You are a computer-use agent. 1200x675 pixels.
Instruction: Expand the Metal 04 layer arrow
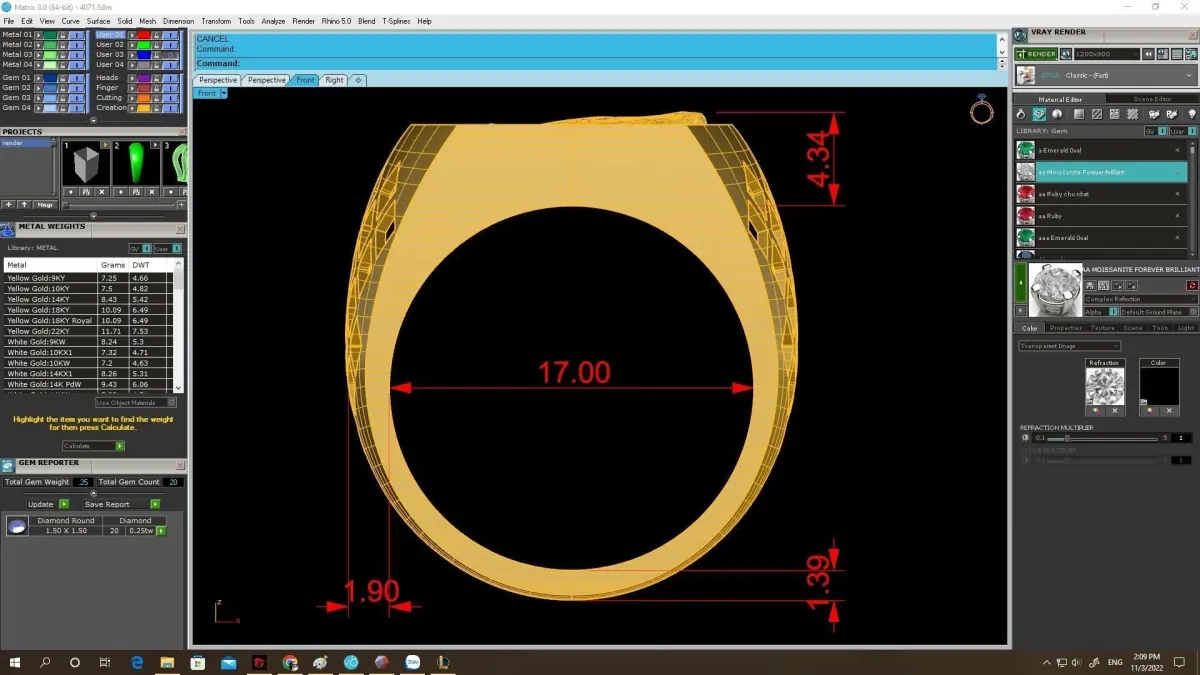(39, 65)
